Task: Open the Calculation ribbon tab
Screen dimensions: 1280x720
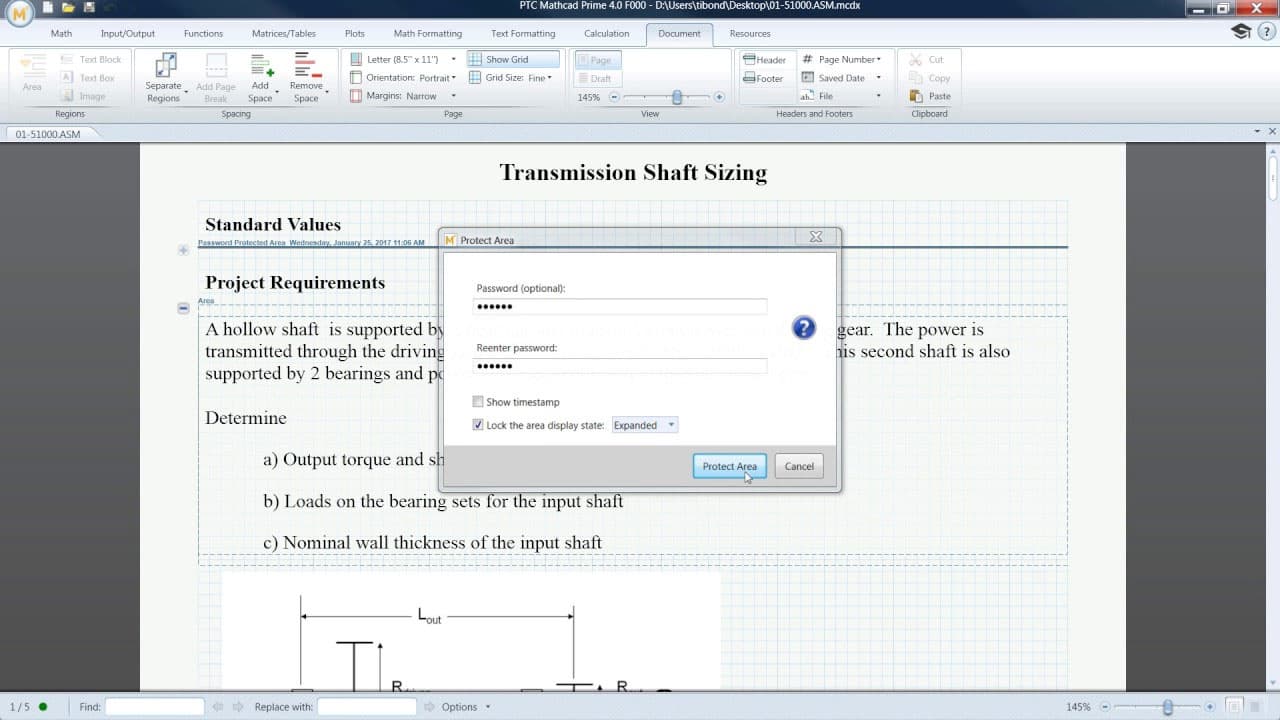Action: pyautogui.click(x=606, y=33)
